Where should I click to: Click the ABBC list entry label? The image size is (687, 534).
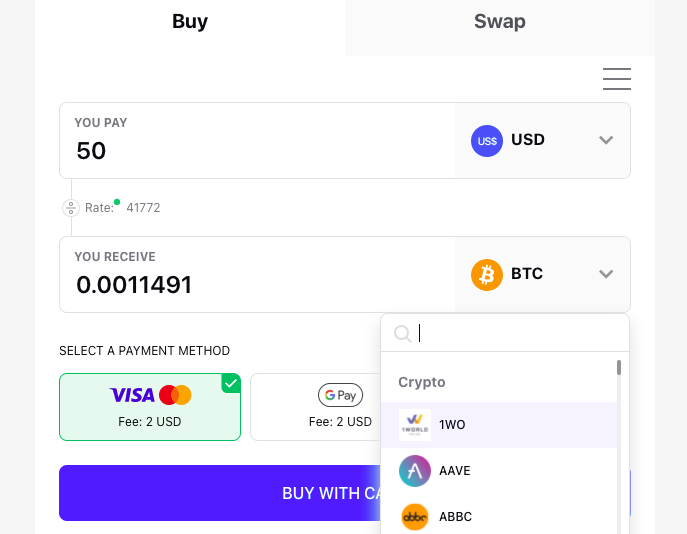click(455, 517)
